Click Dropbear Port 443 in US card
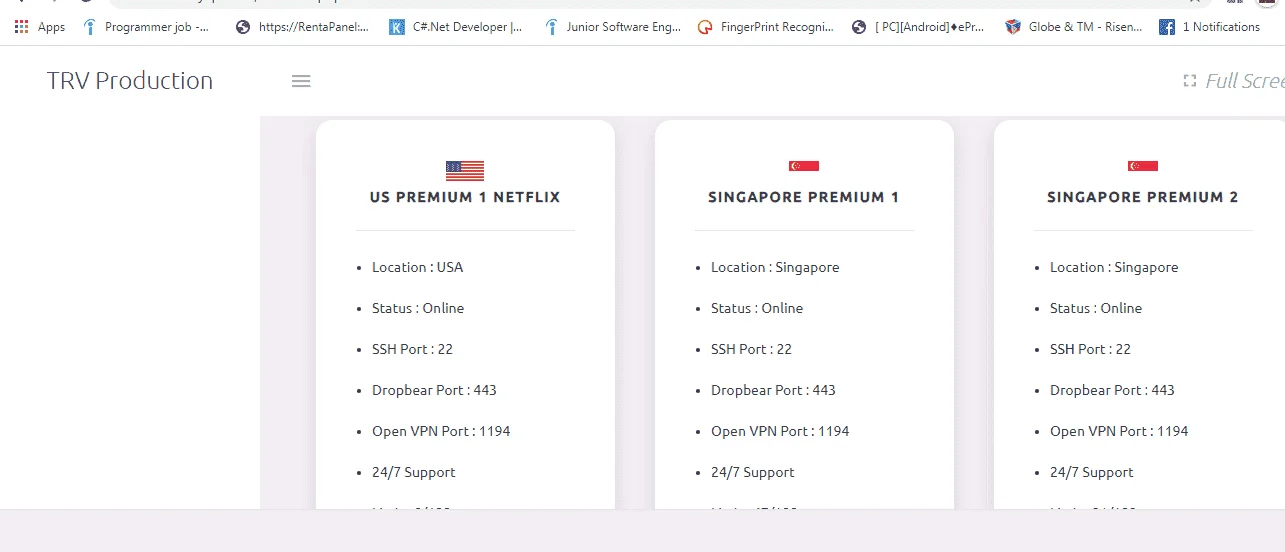The height and width of the screenshot is (552, 1285). [x=434, y=390]
